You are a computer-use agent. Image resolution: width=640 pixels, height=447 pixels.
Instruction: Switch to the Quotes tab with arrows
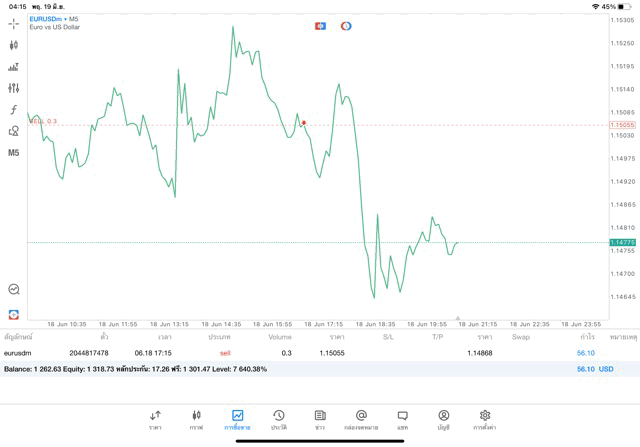[155, 419]
